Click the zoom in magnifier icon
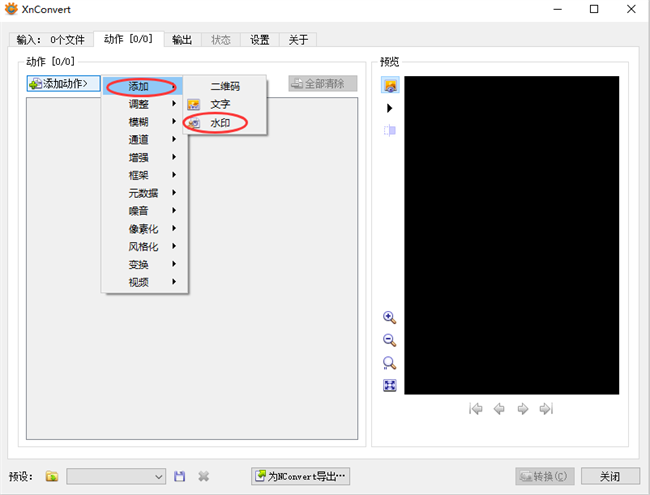The image size is (650, 495). pyautogui.click(x=390, y=317)
